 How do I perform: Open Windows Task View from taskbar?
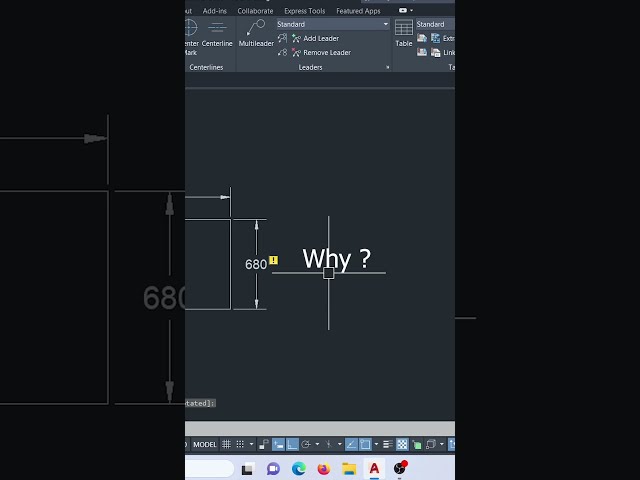click(x=247, y=469)
